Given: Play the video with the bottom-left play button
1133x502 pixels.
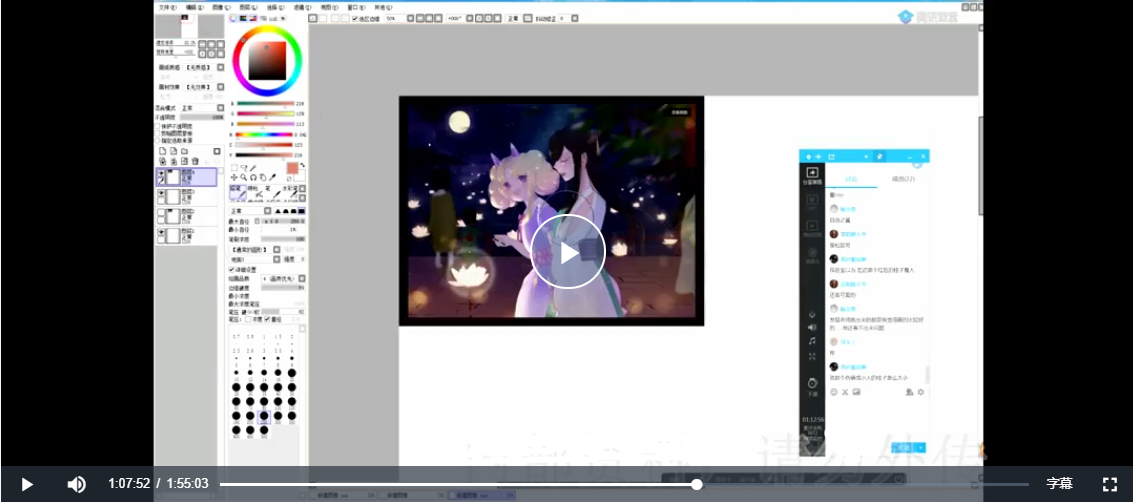Looking at the screenshot, I should 27,484.
